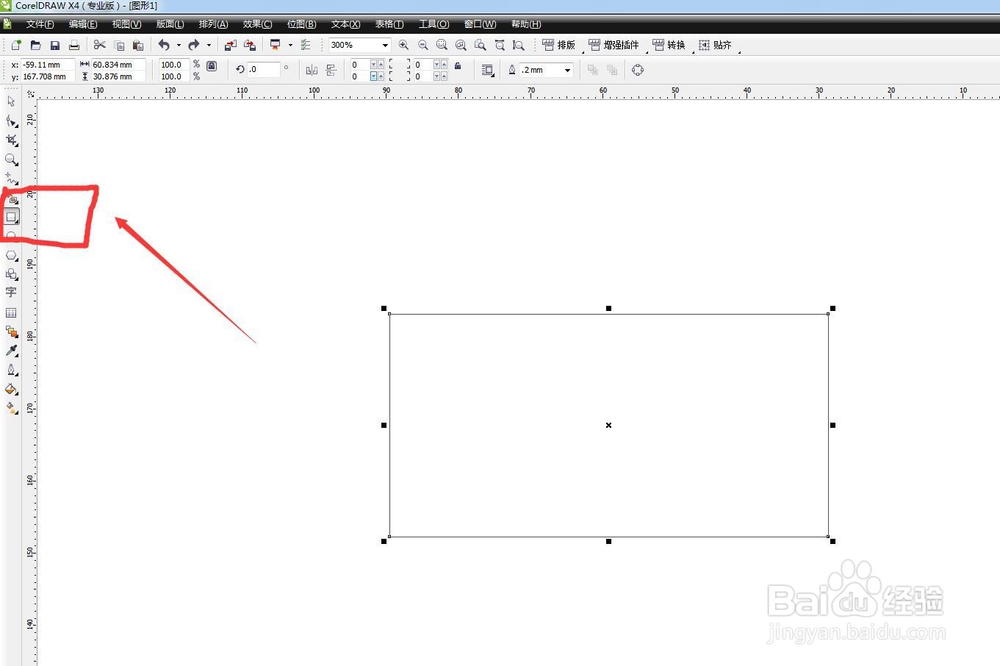Click the 转换 toolbar button

tap(669, 45)
